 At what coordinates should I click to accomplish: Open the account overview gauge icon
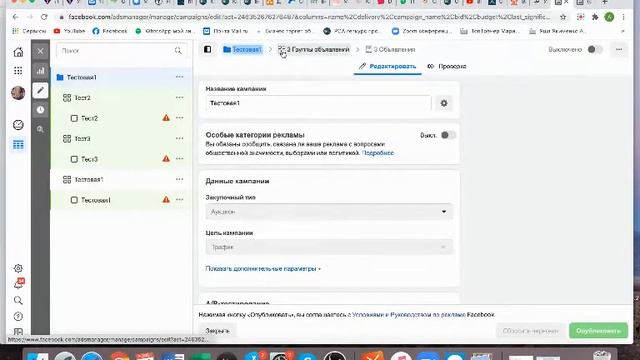coord(18,125)
